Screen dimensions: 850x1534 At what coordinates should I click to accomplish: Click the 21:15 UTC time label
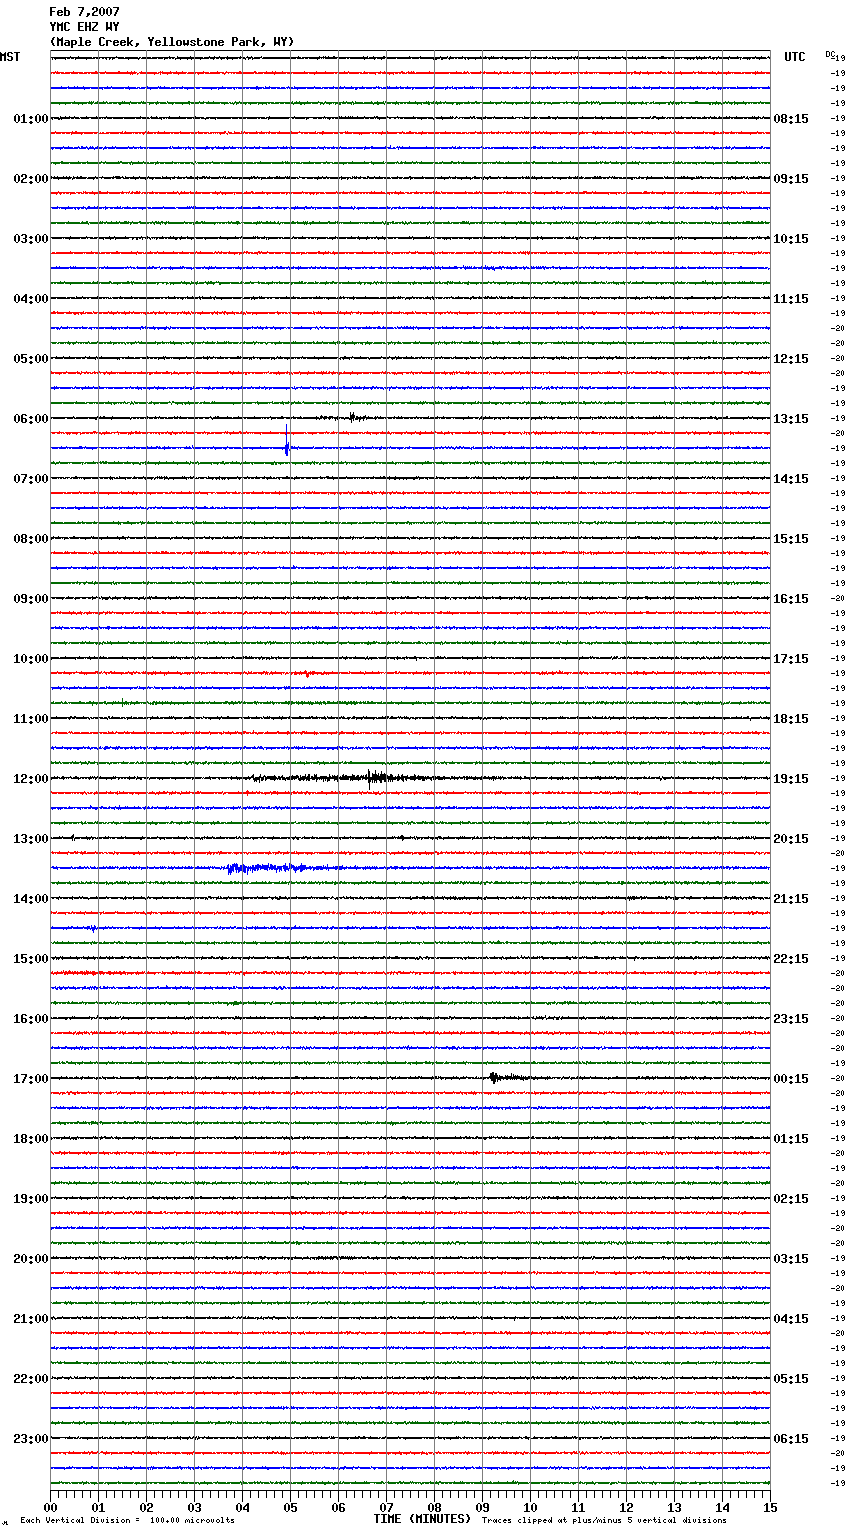click(x=791, y=899)
